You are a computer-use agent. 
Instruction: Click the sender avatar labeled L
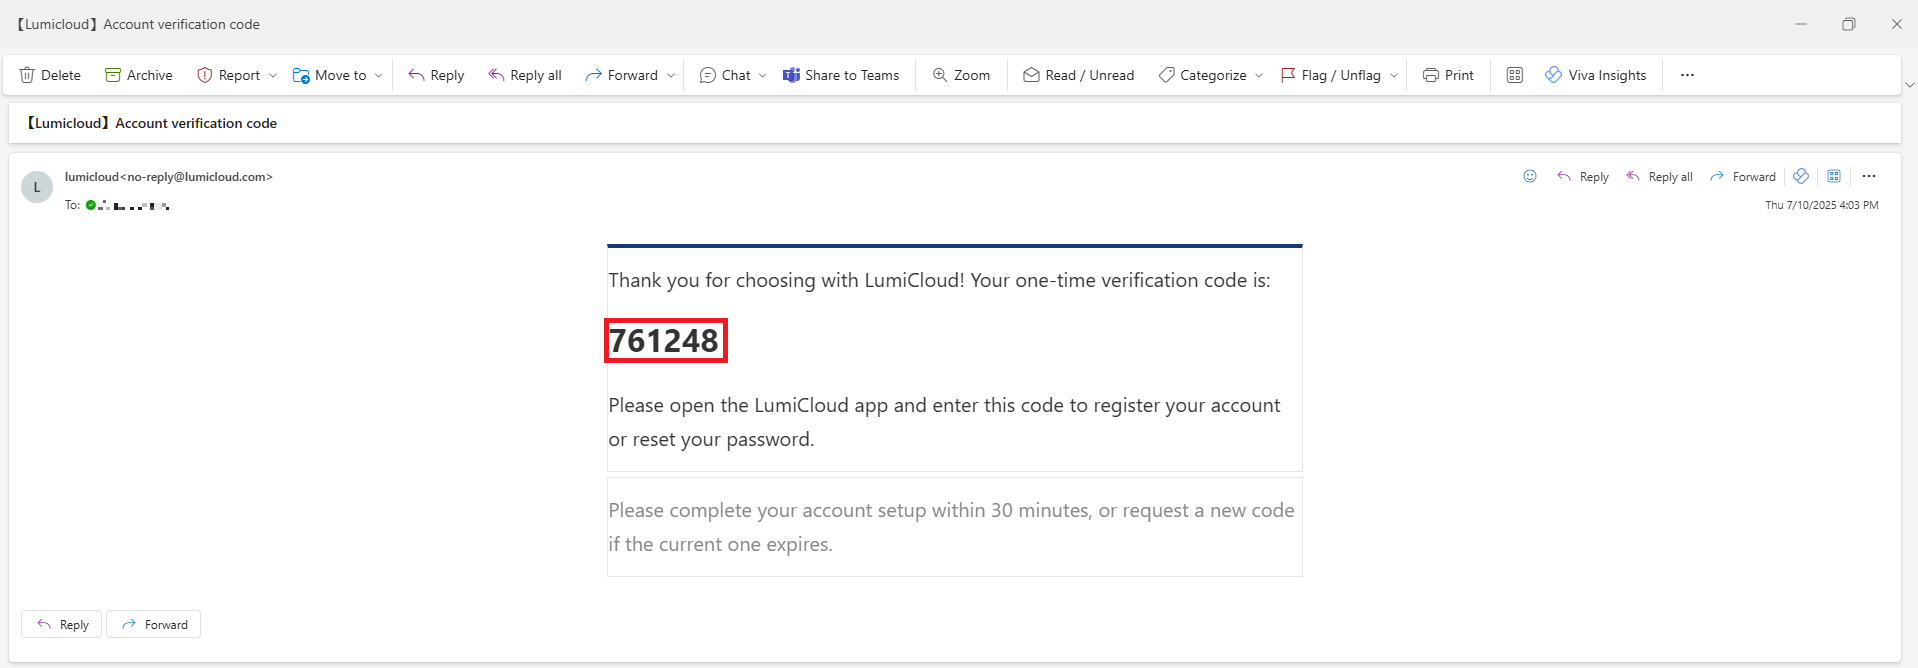(x=37, y=187)
